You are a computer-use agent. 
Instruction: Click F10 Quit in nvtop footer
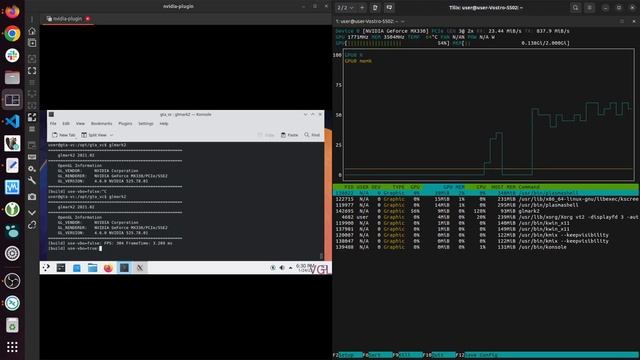(439, 355)
